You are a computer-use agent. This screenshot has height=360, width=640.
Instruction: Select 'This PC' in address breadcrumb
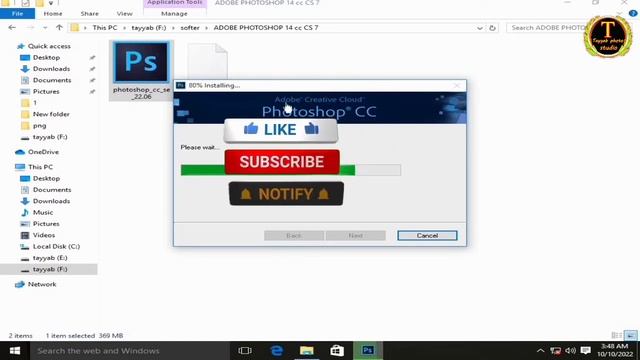pyautogui.click(x=104, y=28)
